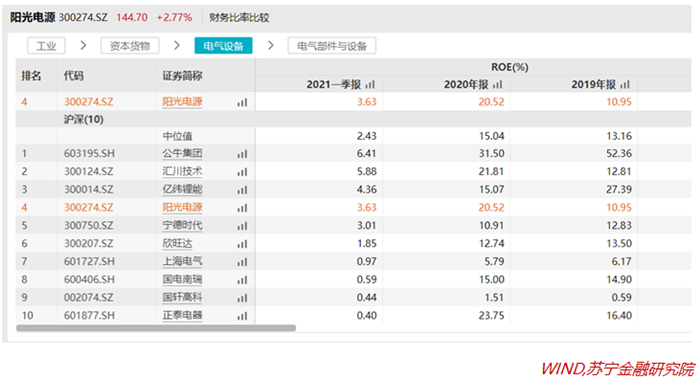Click chart icon beside 公牛集团 row

click(242, 154)
